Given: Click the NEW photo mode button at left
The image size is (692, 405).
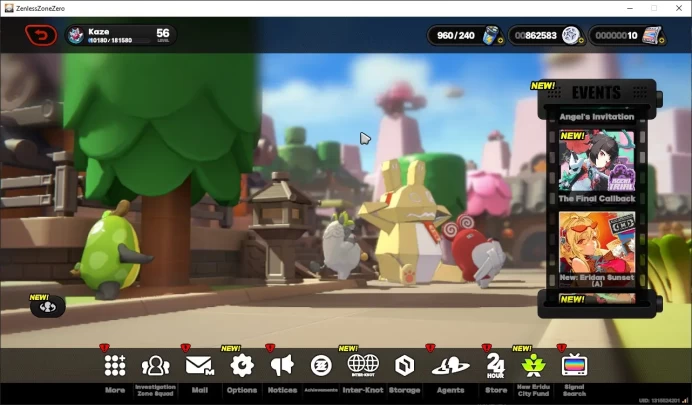Looking at the screenshot, I should click(x=48, y=307).
